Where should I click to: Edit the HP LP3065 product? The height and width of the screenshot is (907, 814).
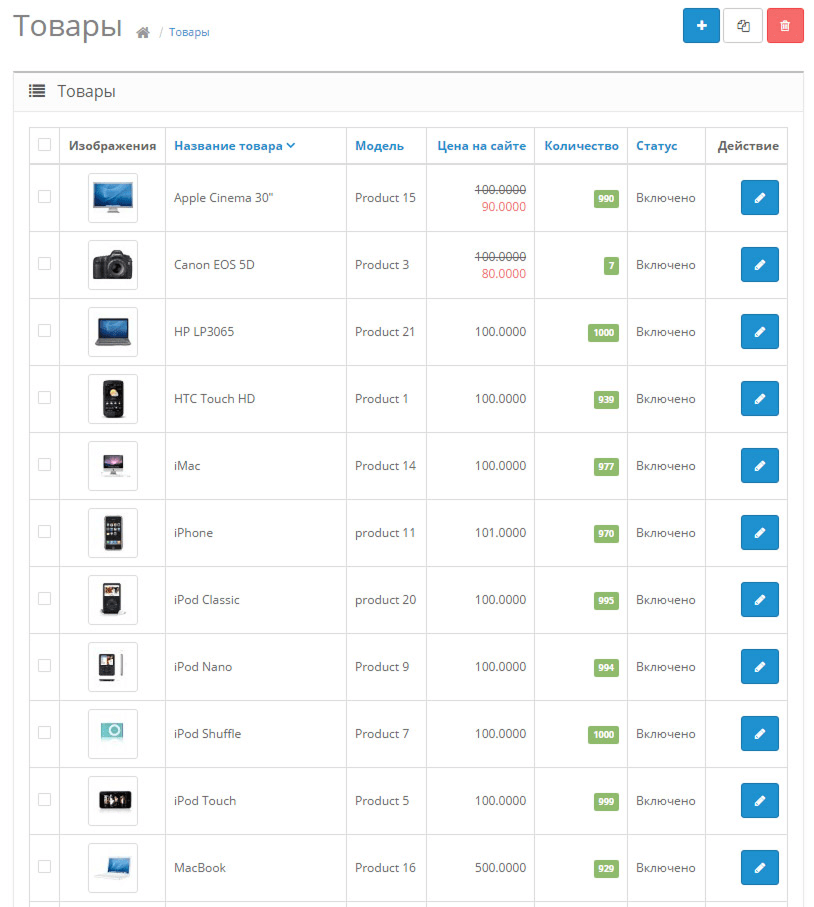click(x=760, y=331)
